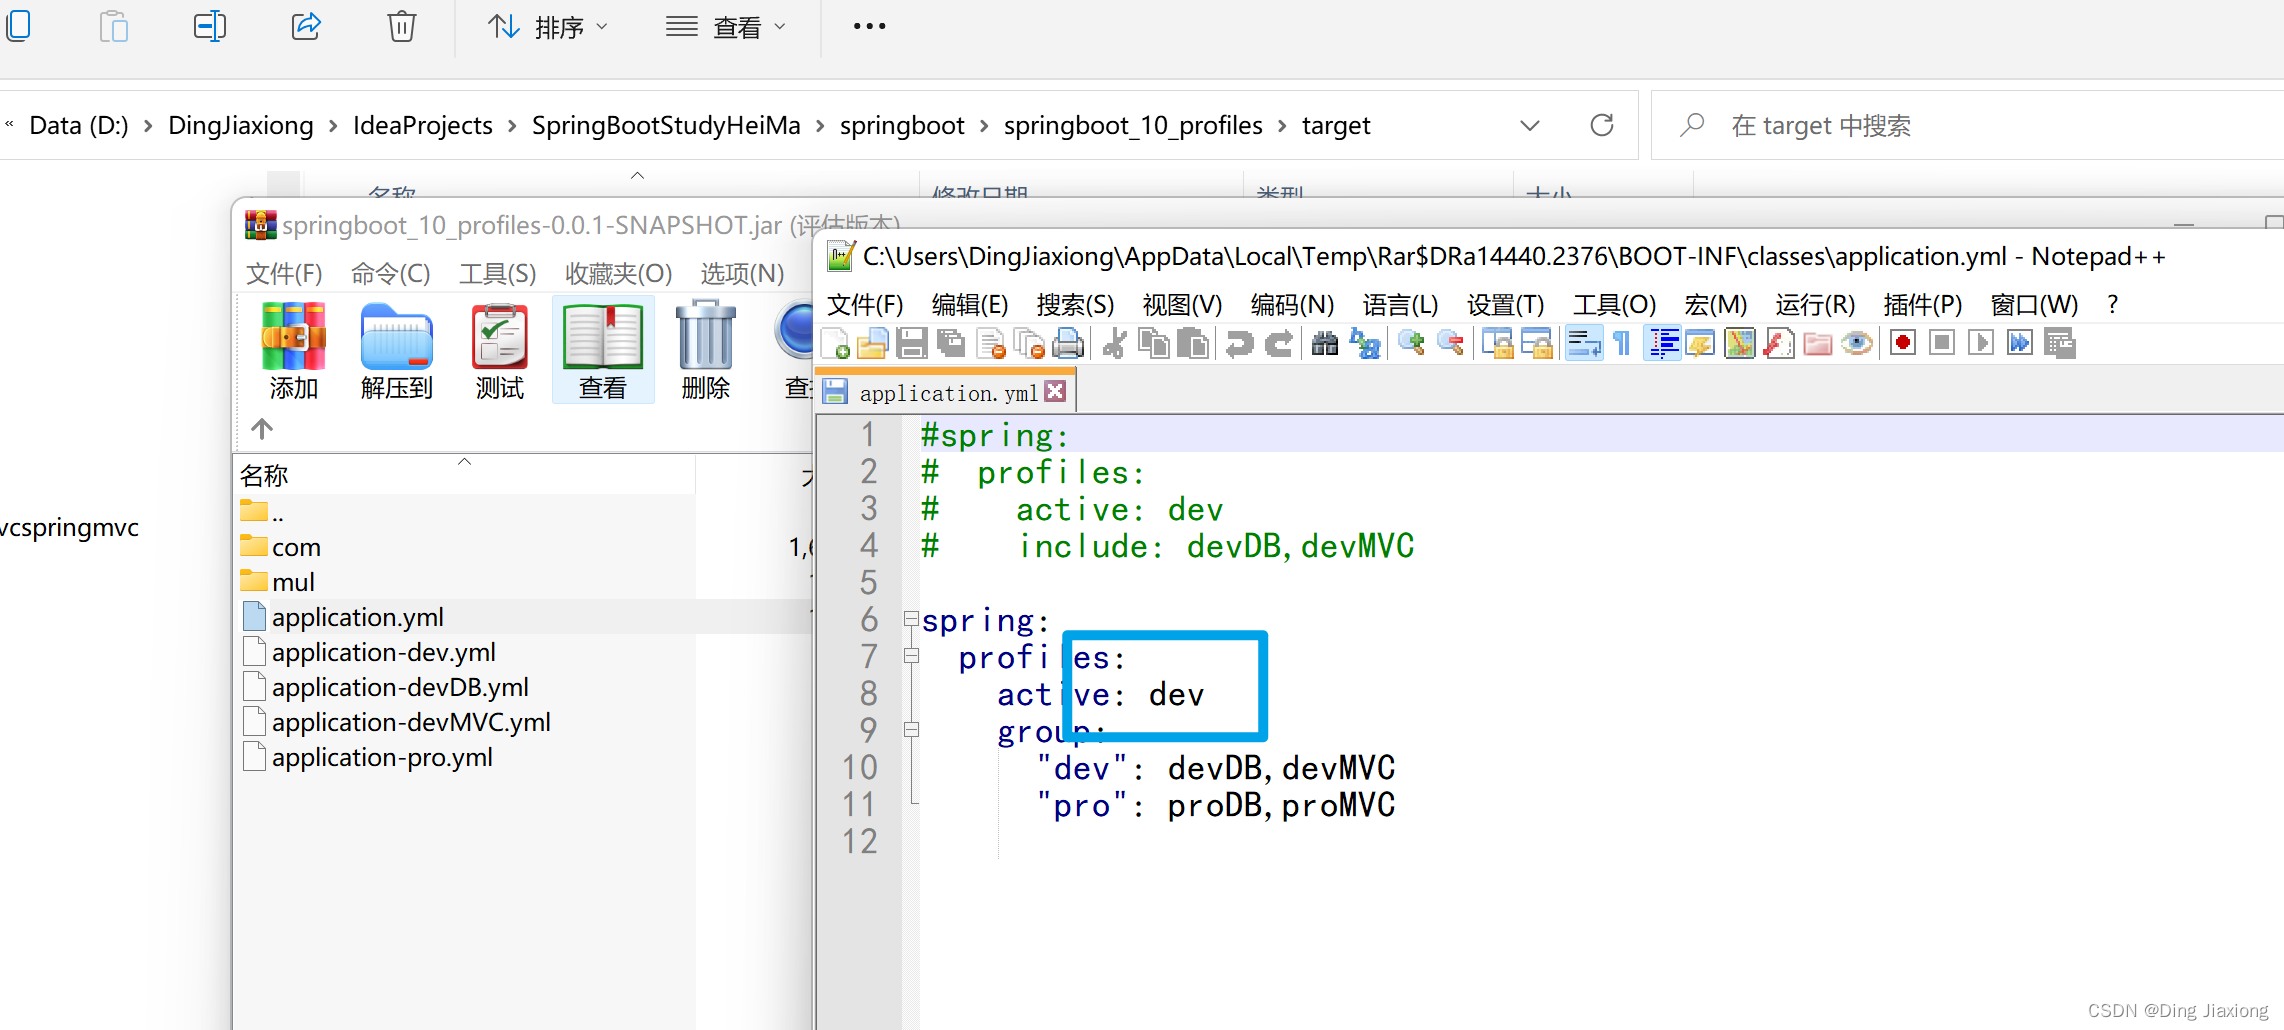2284x1030 pixels.
Task: Undo the last edit in Notepad++
Action: pos(1239,344)
